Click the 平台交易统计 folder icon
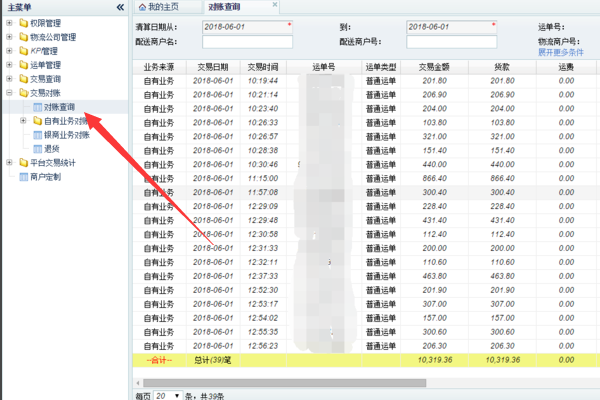Viewport: 600px width, 400px height. [x=24, y=163]
